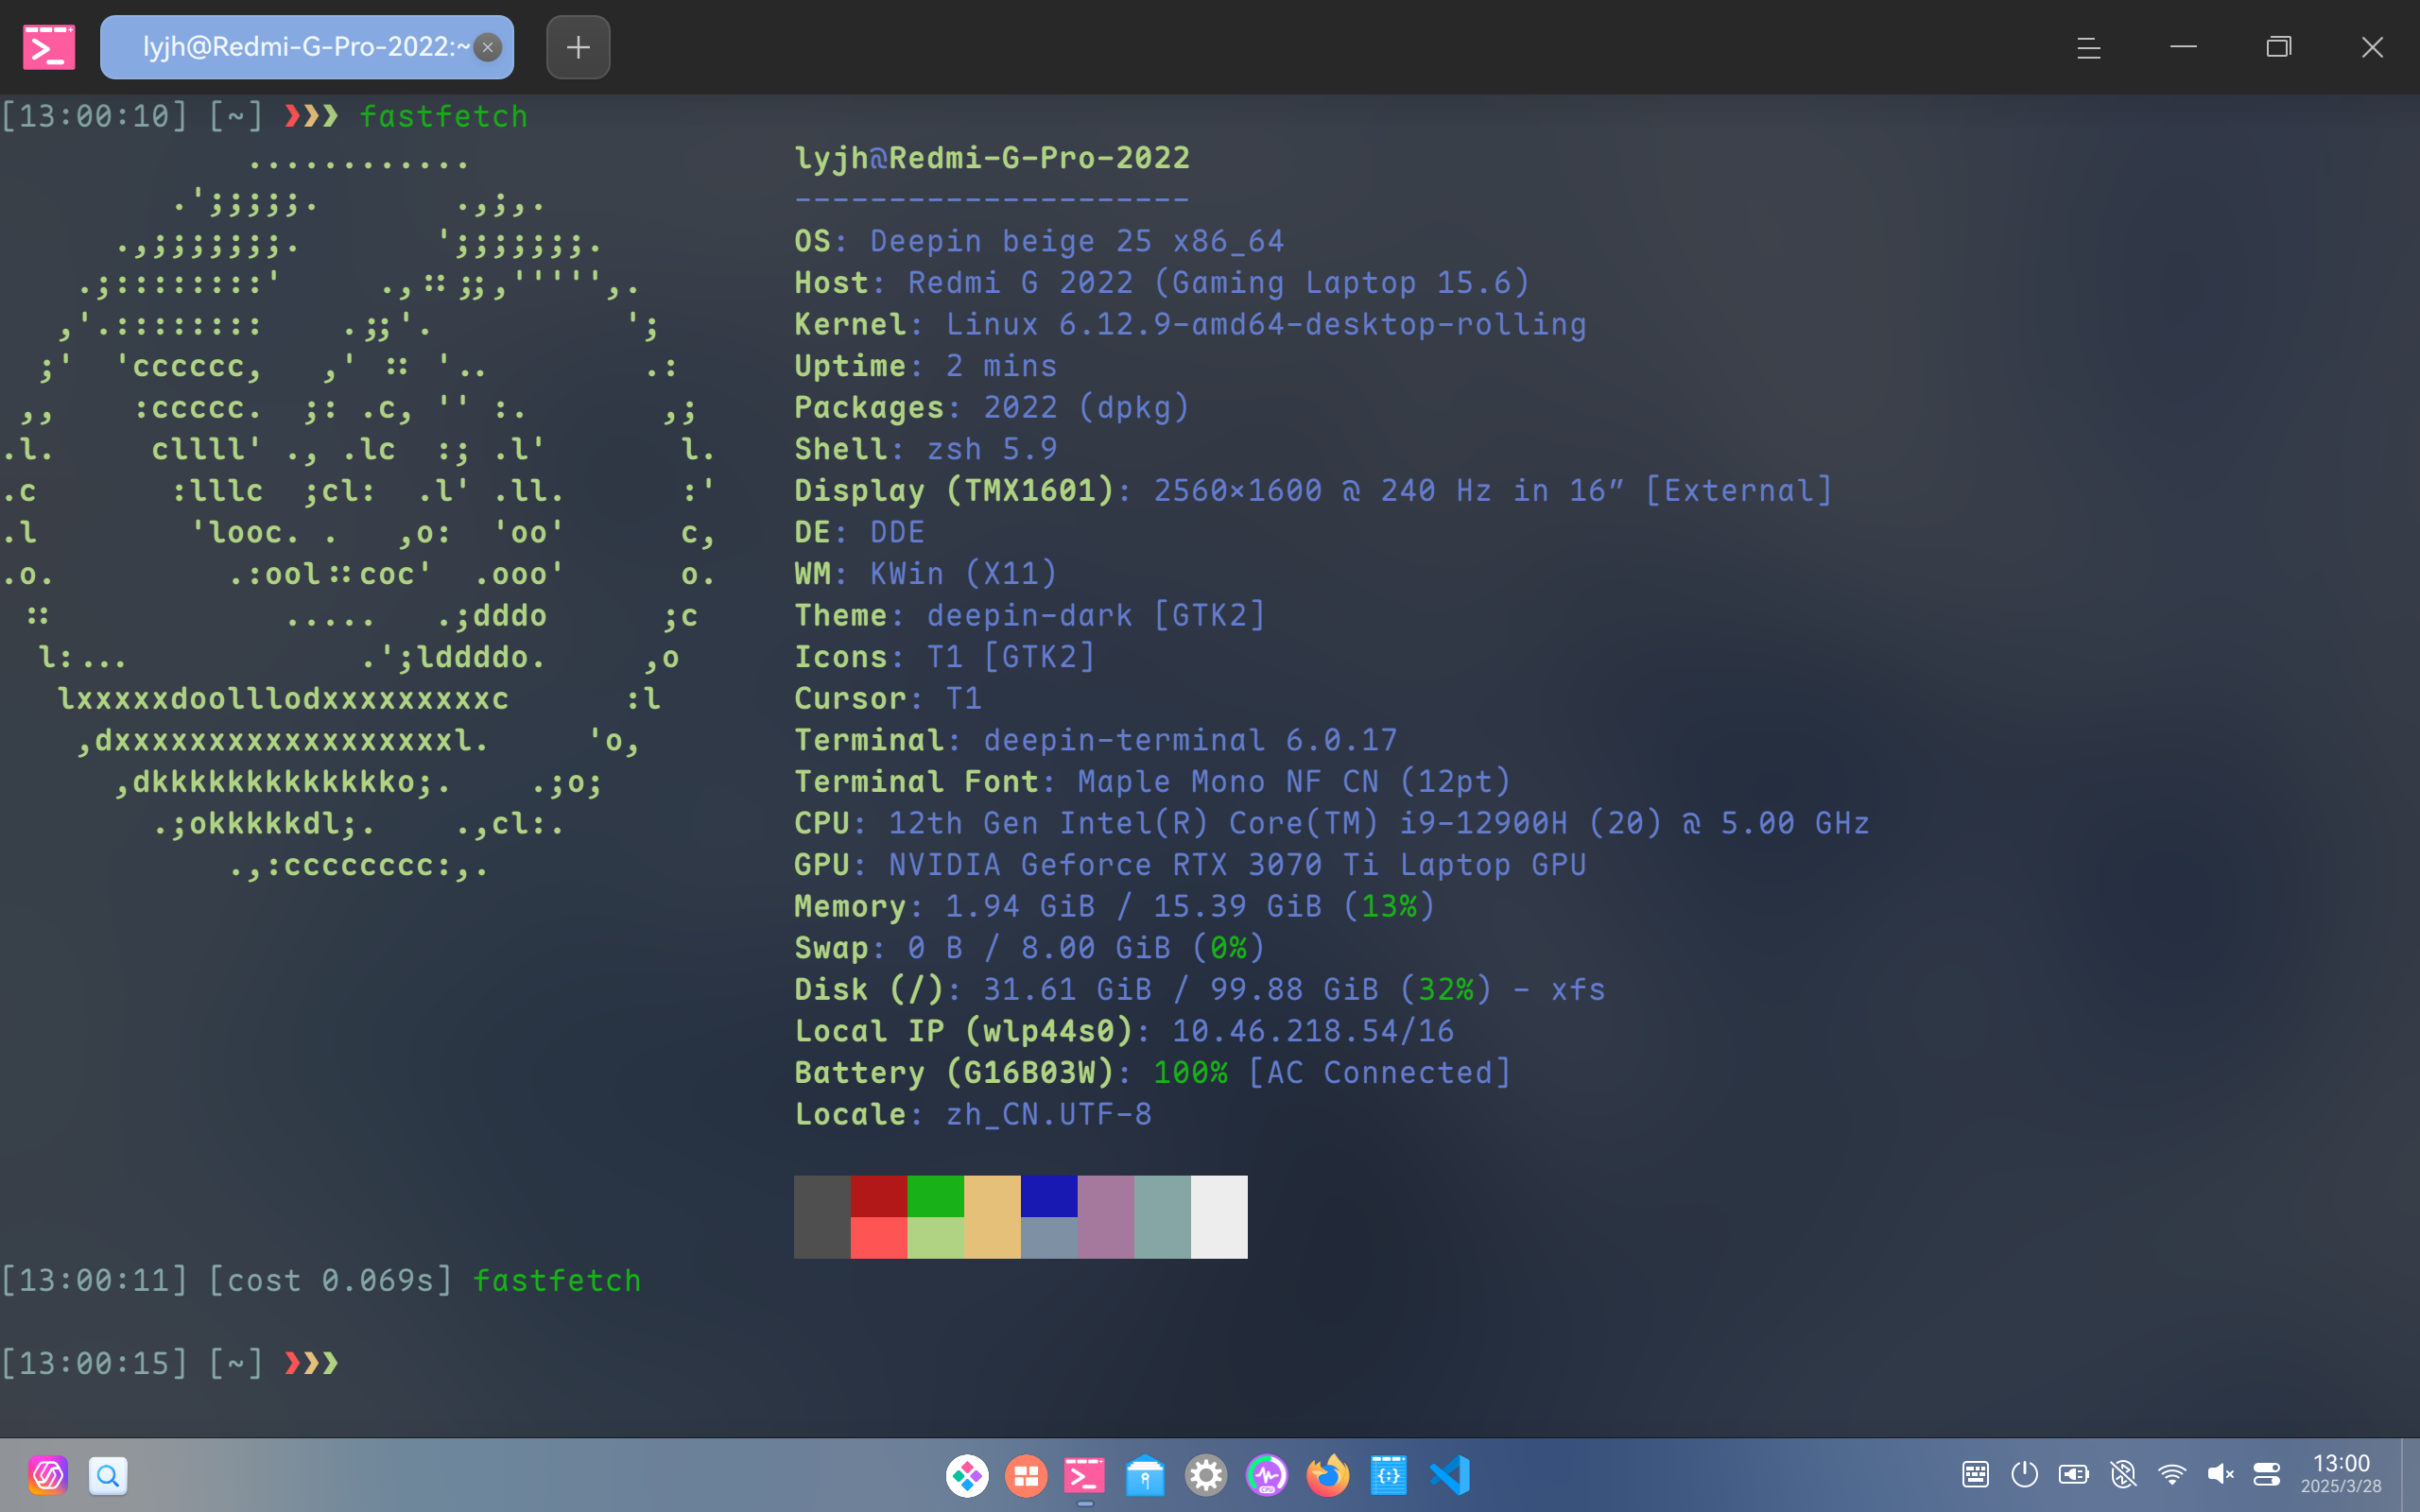Click the battery status tray icon
This screenshot has width=2420, height=1512.
(2074, 1474)
